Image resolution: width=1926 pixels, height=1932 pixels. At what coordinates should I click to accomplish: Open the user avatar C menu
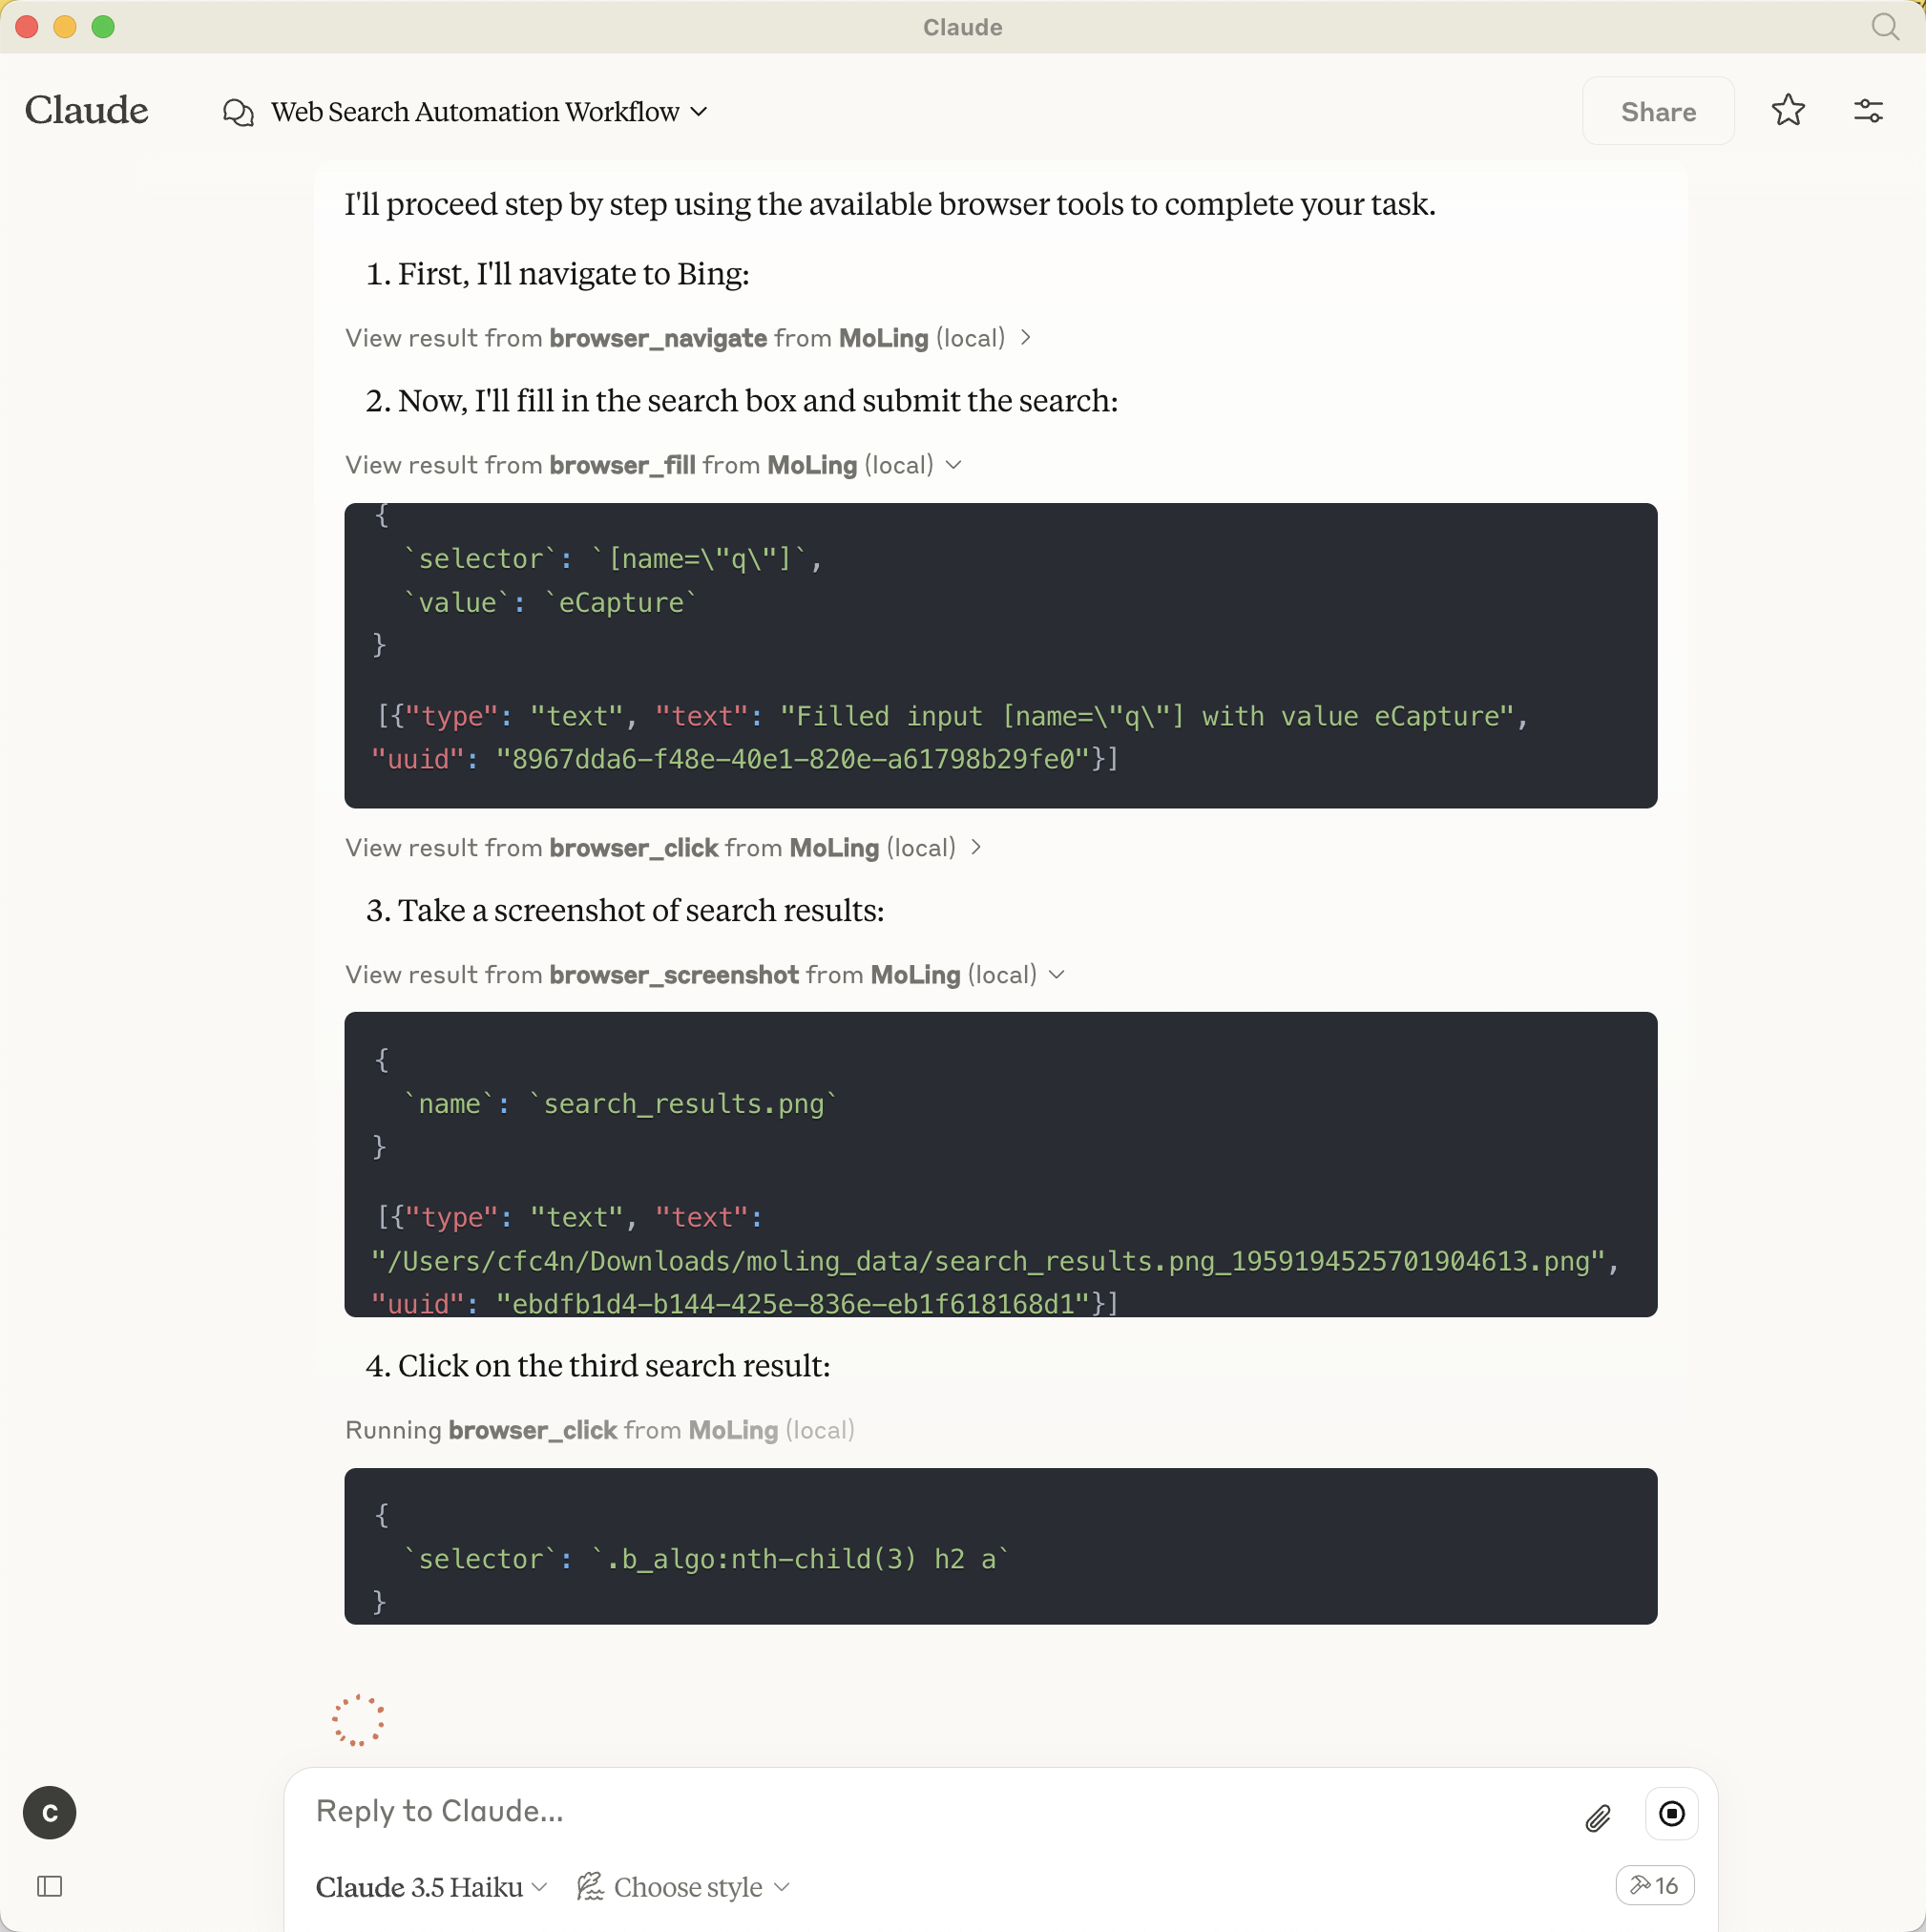[50, 1812]
